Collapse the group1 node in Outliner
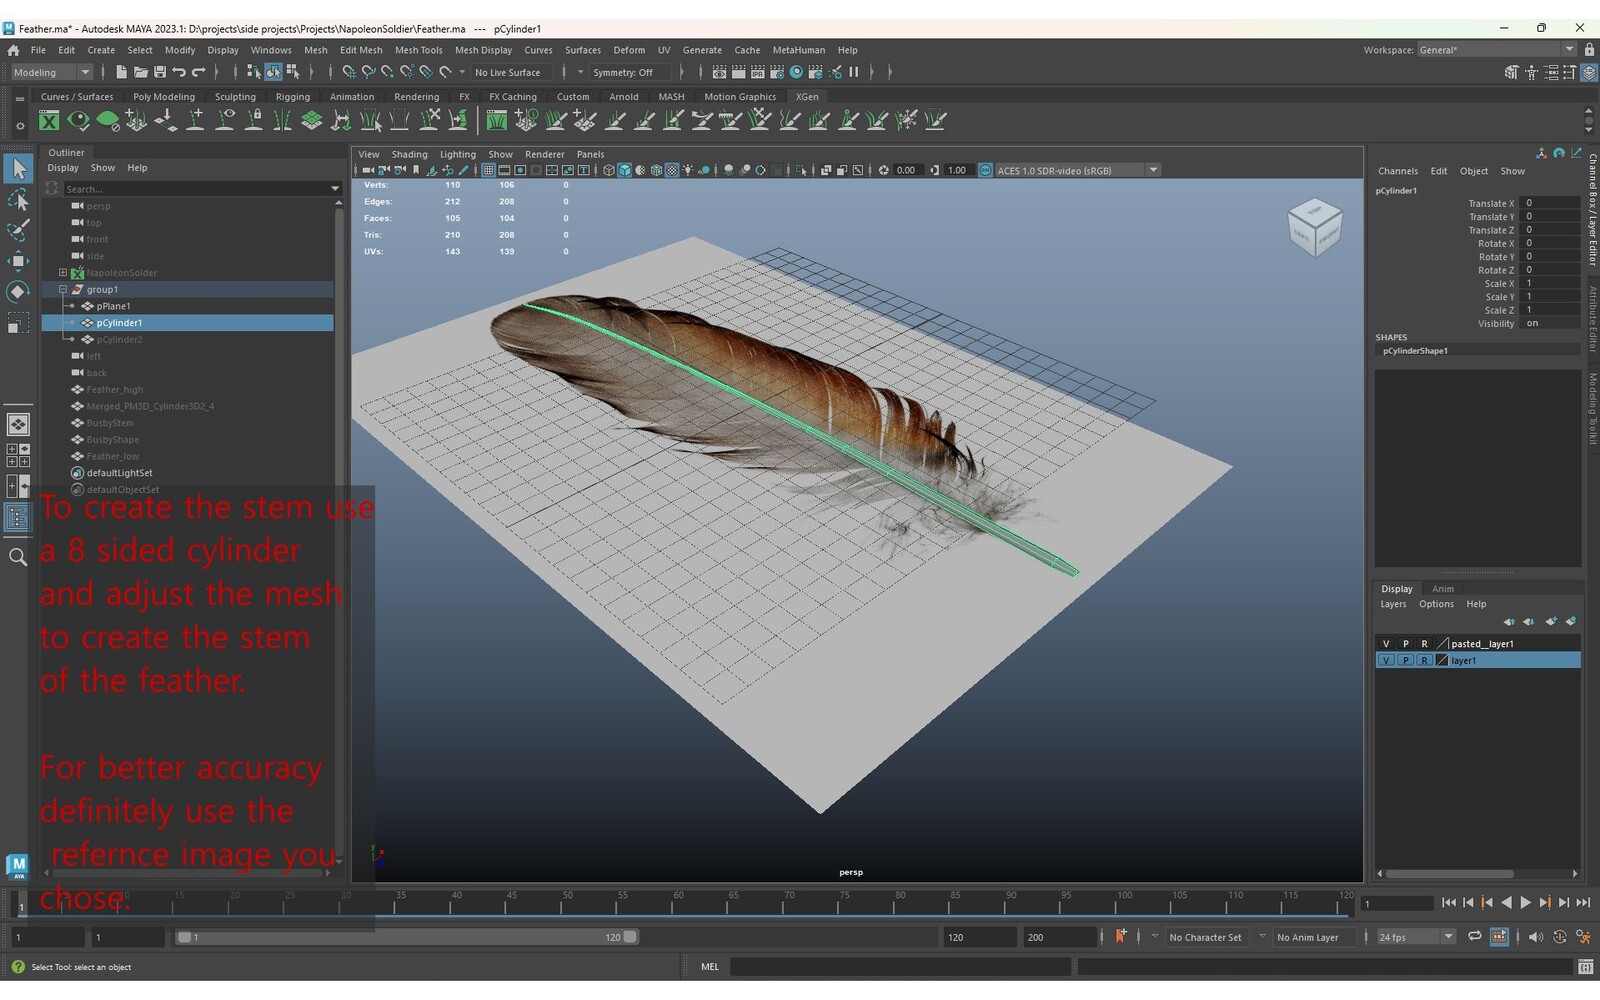Image resolution: width=1600 pixels, height=1000 pixels. pos(63,289)
